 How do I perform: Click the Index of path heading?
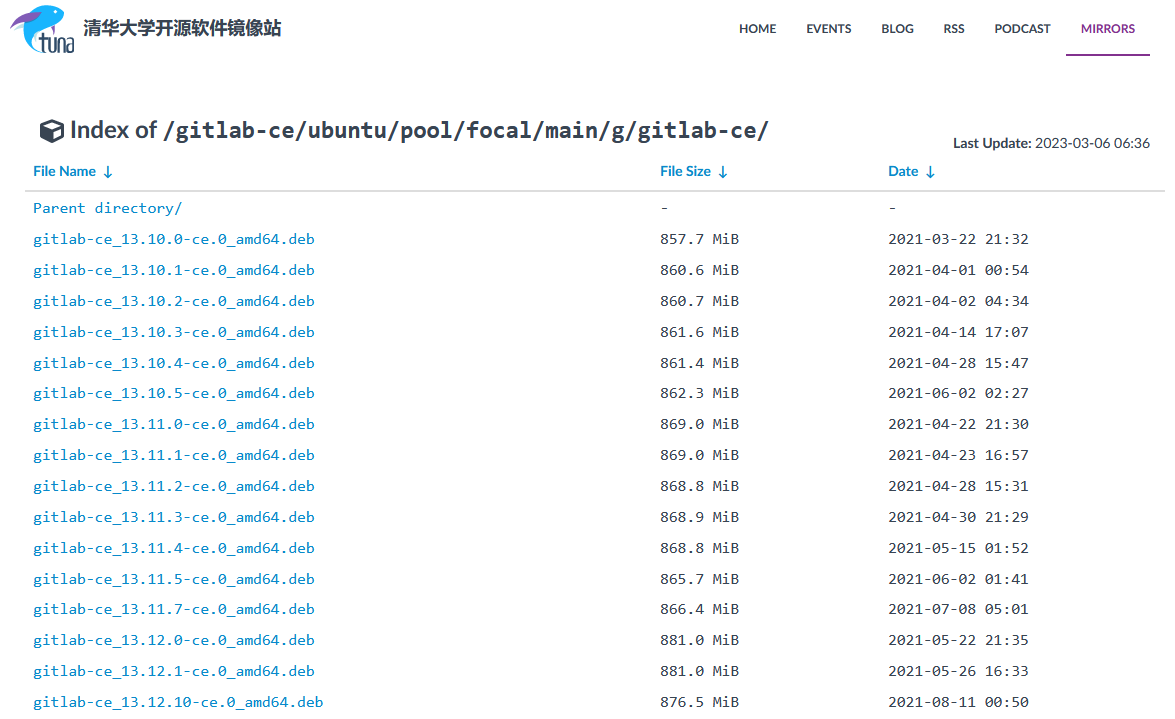coord(419,131)
